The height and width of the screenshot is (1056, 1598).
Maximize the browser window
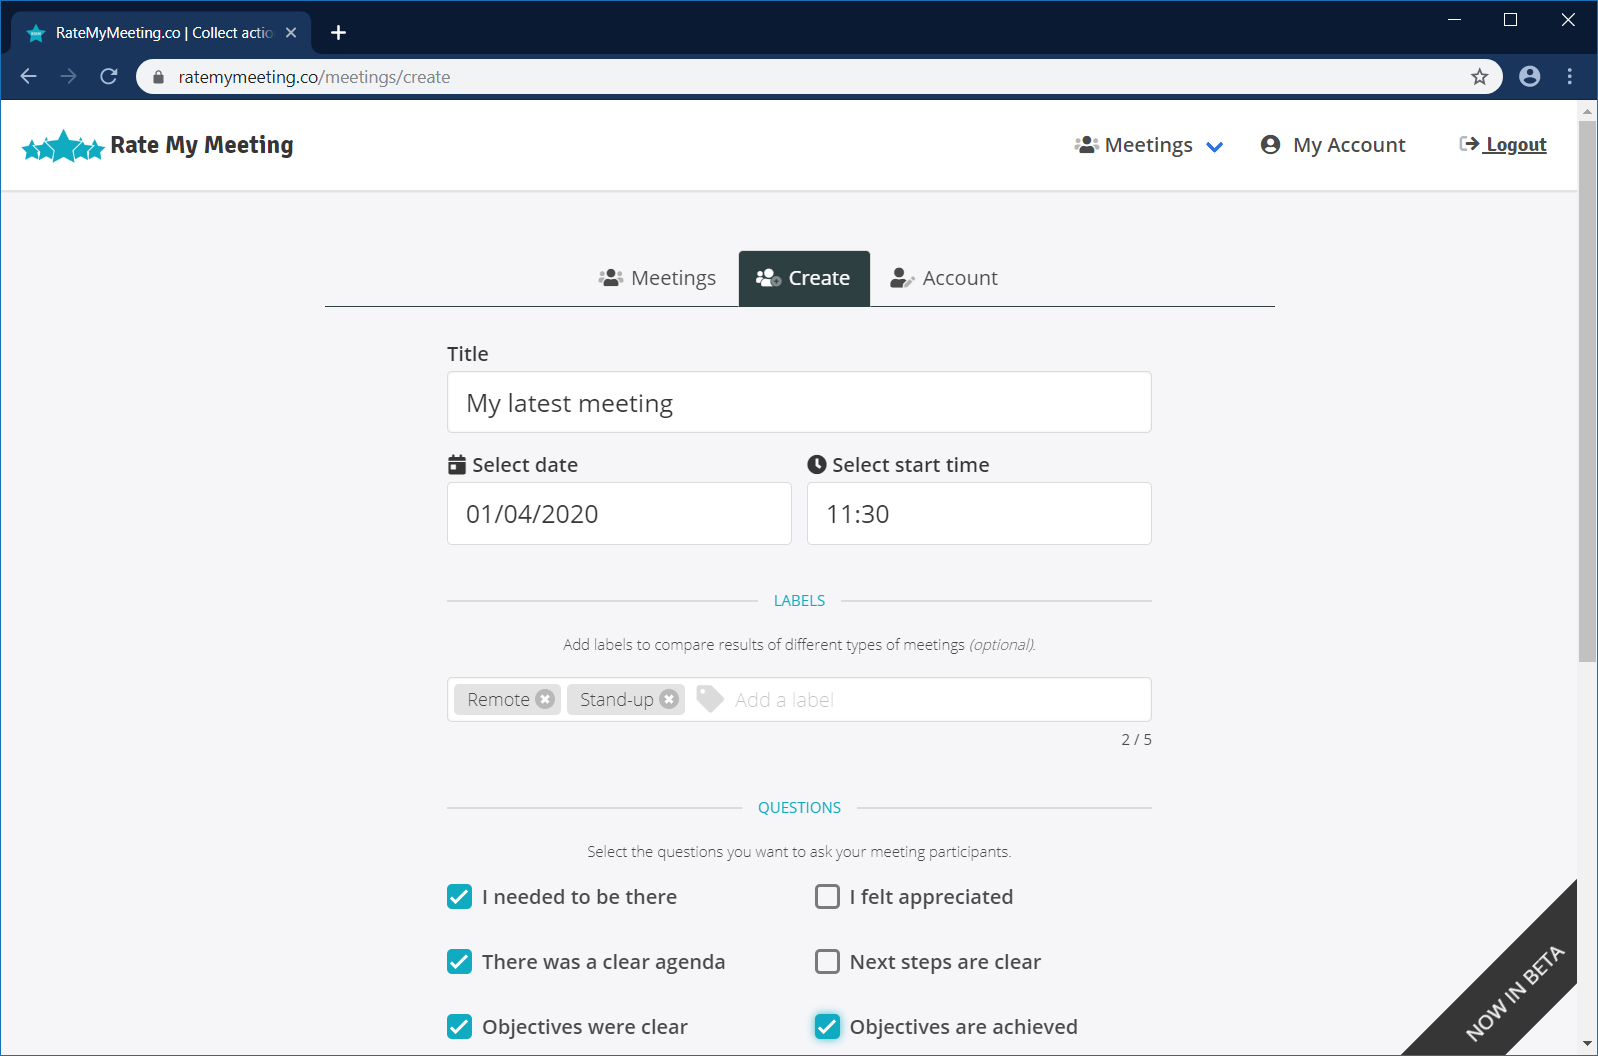click(x=1511, y=20)
